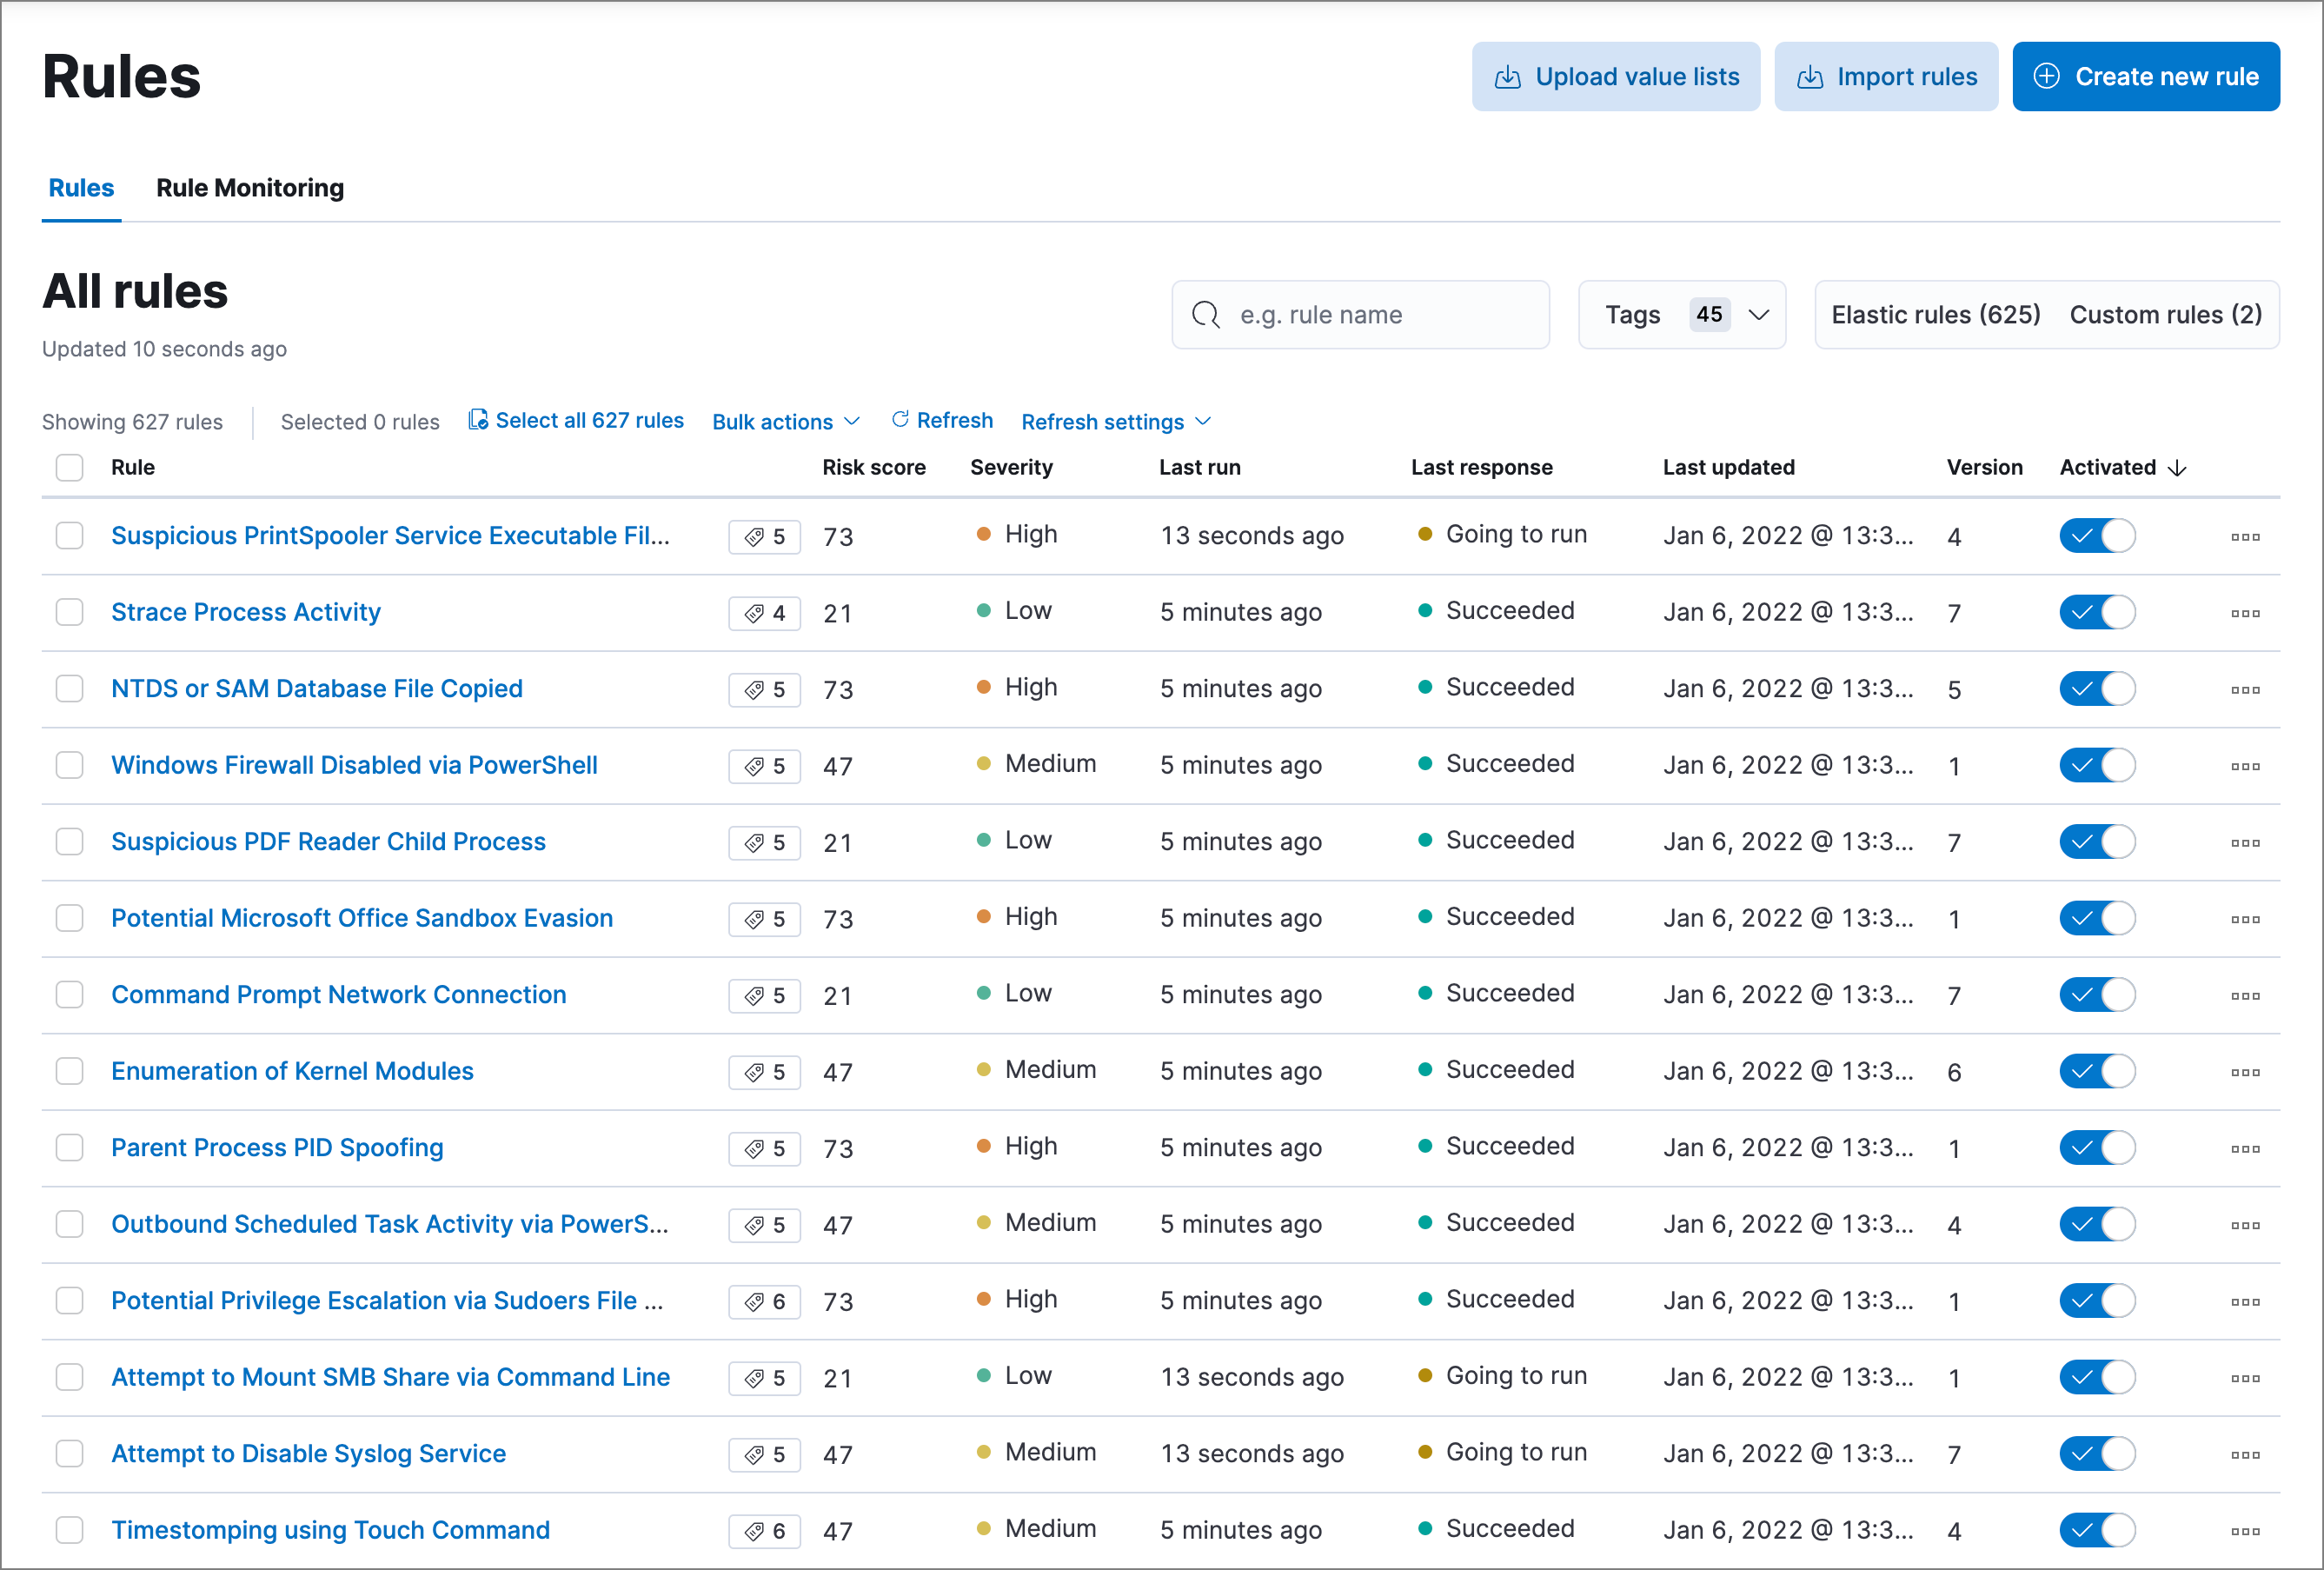
Task: Click the tags badge on Potential Privilege Escalation row
Action: coord(764,1302)
